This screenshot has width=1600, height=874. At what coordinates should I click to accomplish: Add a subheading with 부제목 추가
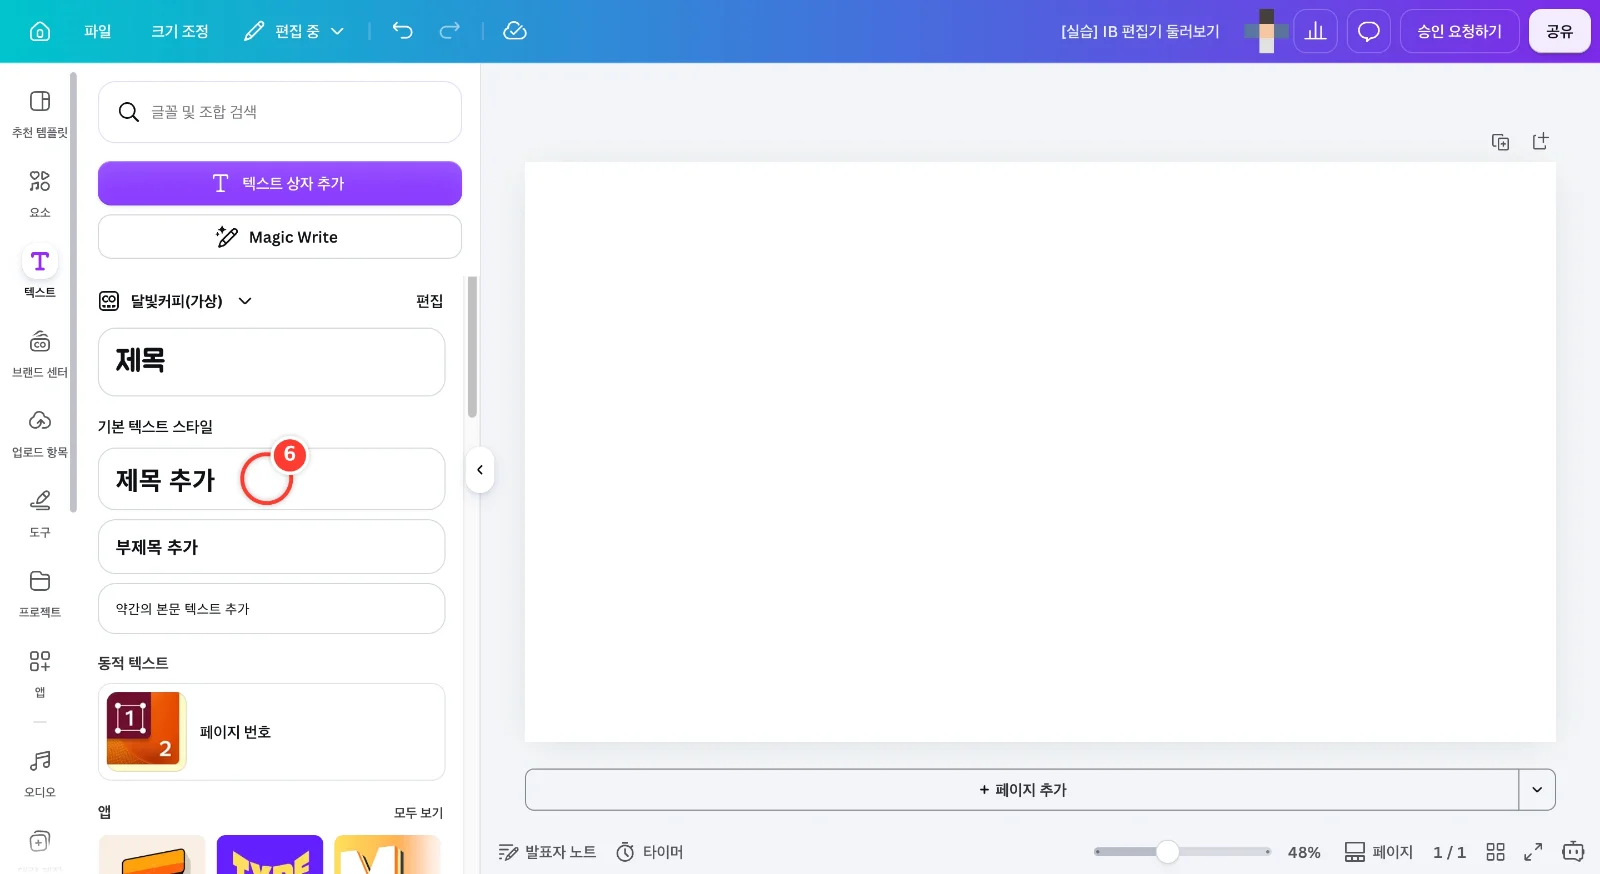tap(271, 547)
